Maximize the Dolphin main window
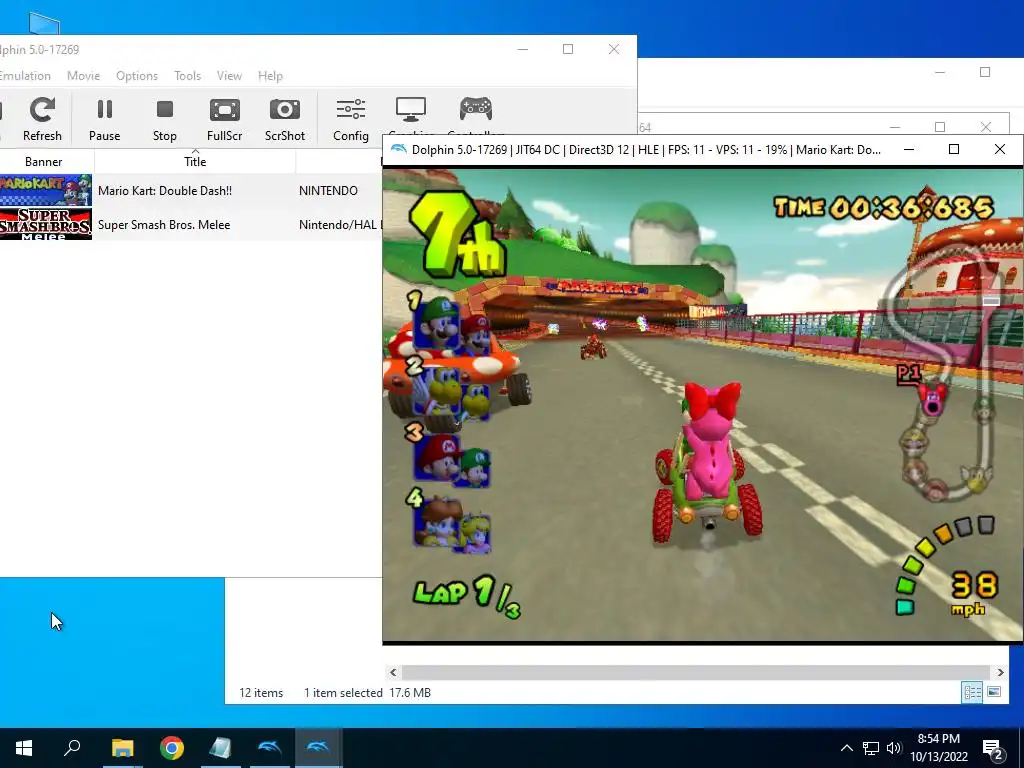Viewport: 1024px width, 768px height. point(568,49)
